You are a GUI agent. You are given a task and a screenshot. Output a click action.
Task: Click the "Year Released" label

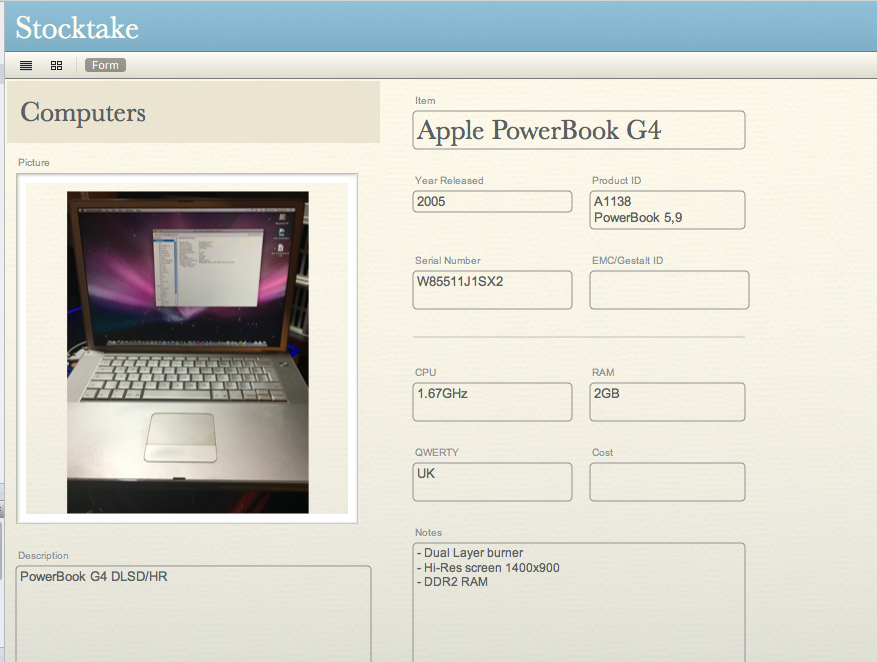point(449,181)
